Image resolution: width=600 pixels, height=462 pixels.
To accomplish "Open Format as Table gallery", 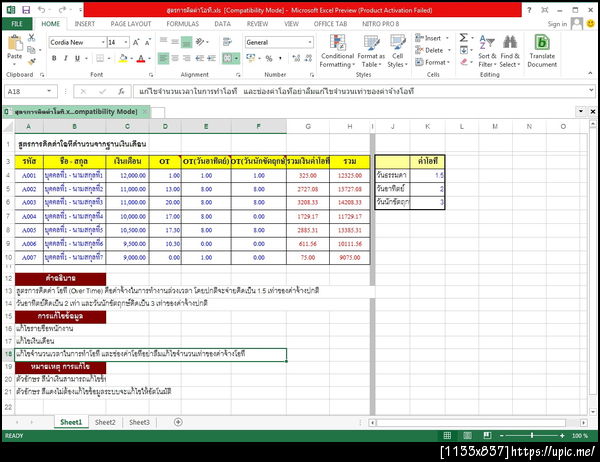I will click(371, 51).
